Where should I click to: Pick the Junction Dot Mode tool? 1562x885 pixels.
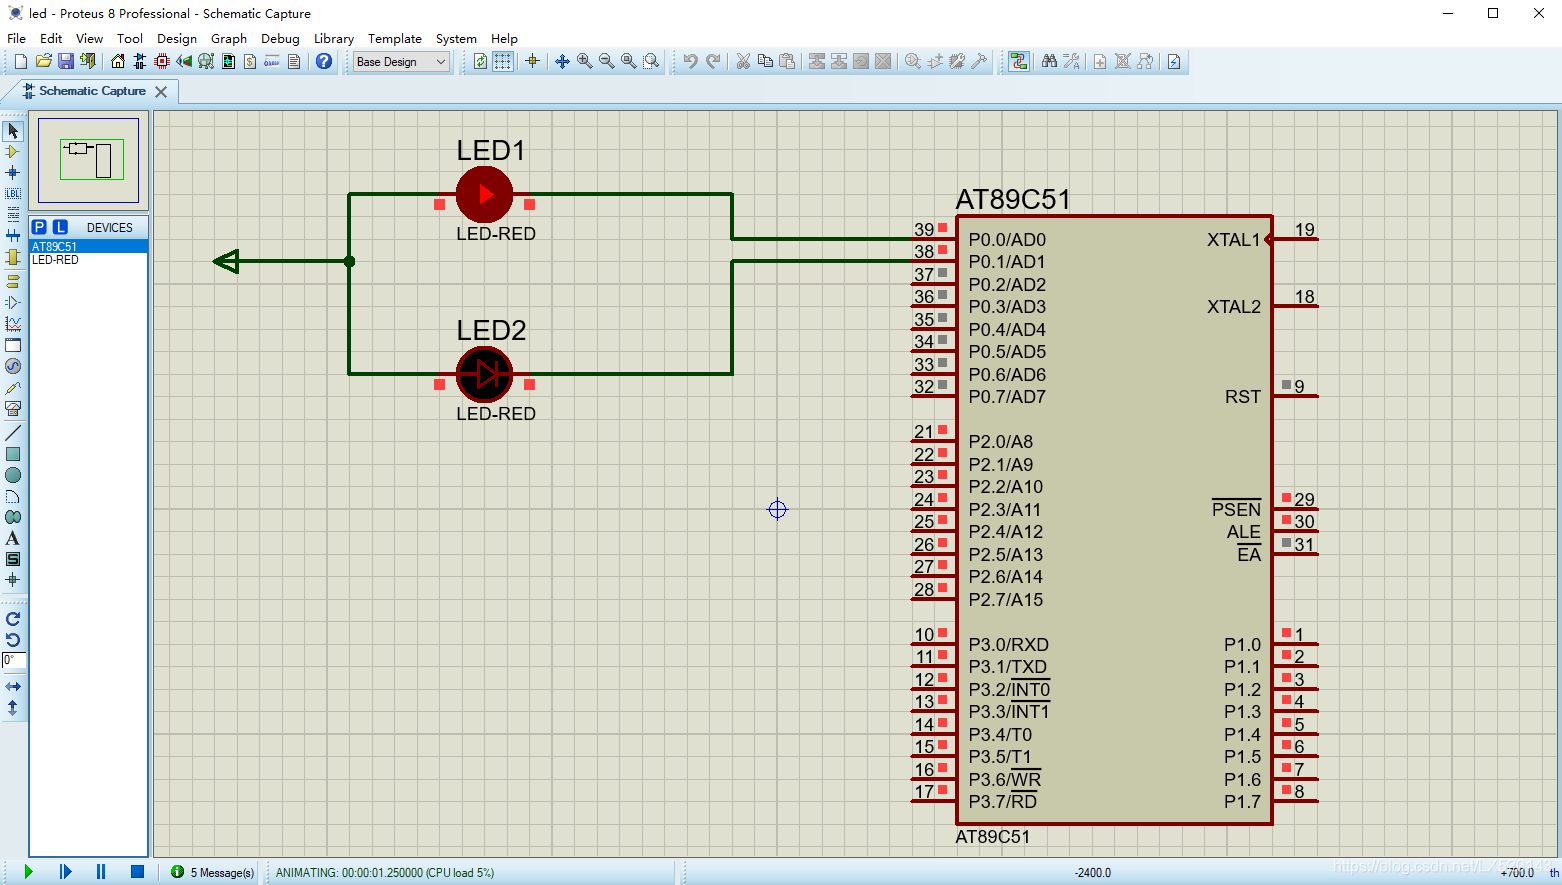click(13, 173)
